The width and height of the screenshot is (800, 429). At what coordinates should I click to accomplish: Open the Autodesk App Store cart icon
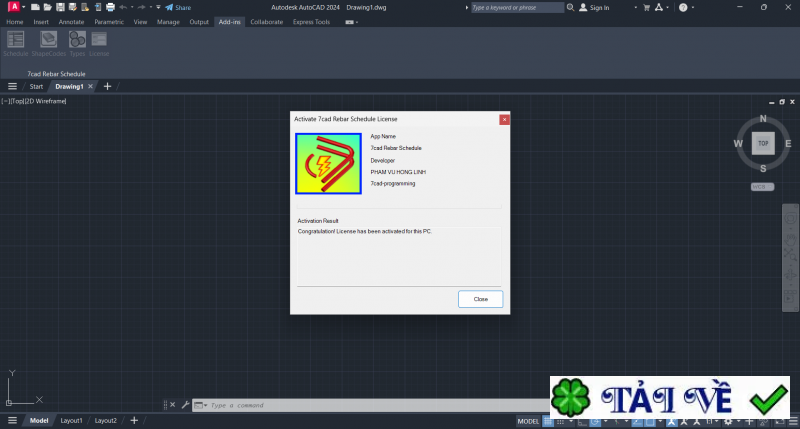[x=646, y=7]
